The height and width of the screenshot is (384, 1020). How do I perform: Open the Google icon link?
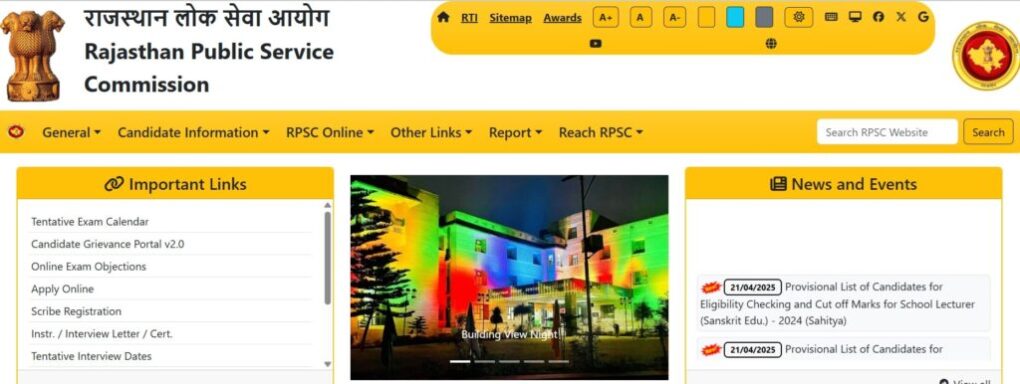[x=923, y=18]
